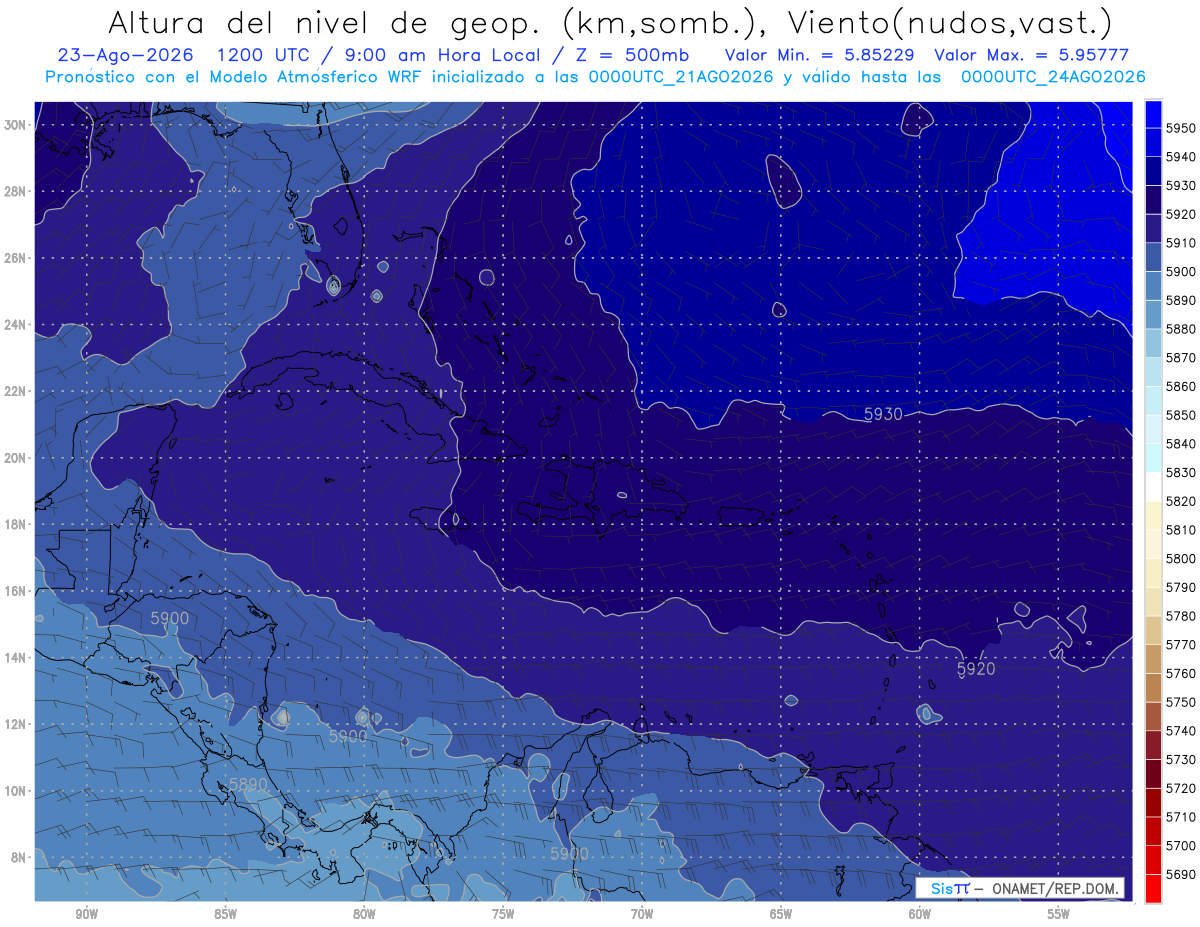Click the 5790 value on the color bar
The height and width of the screenshot is (927, 1200).
[x=1181, y=587]
